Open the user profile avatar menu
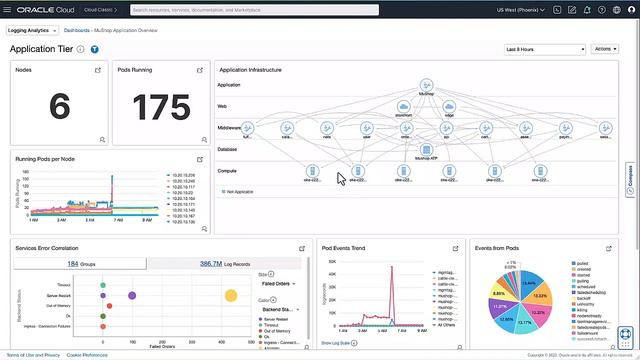Viewport: 640px width, 360px height. [x=631, y=10]
